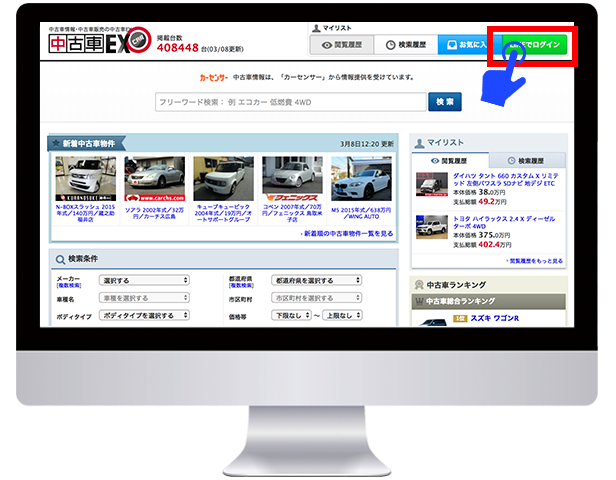Screen dimensions: 616x480
Task: Open the コペン 2007年式 car photo
Action: click(292, 179)
